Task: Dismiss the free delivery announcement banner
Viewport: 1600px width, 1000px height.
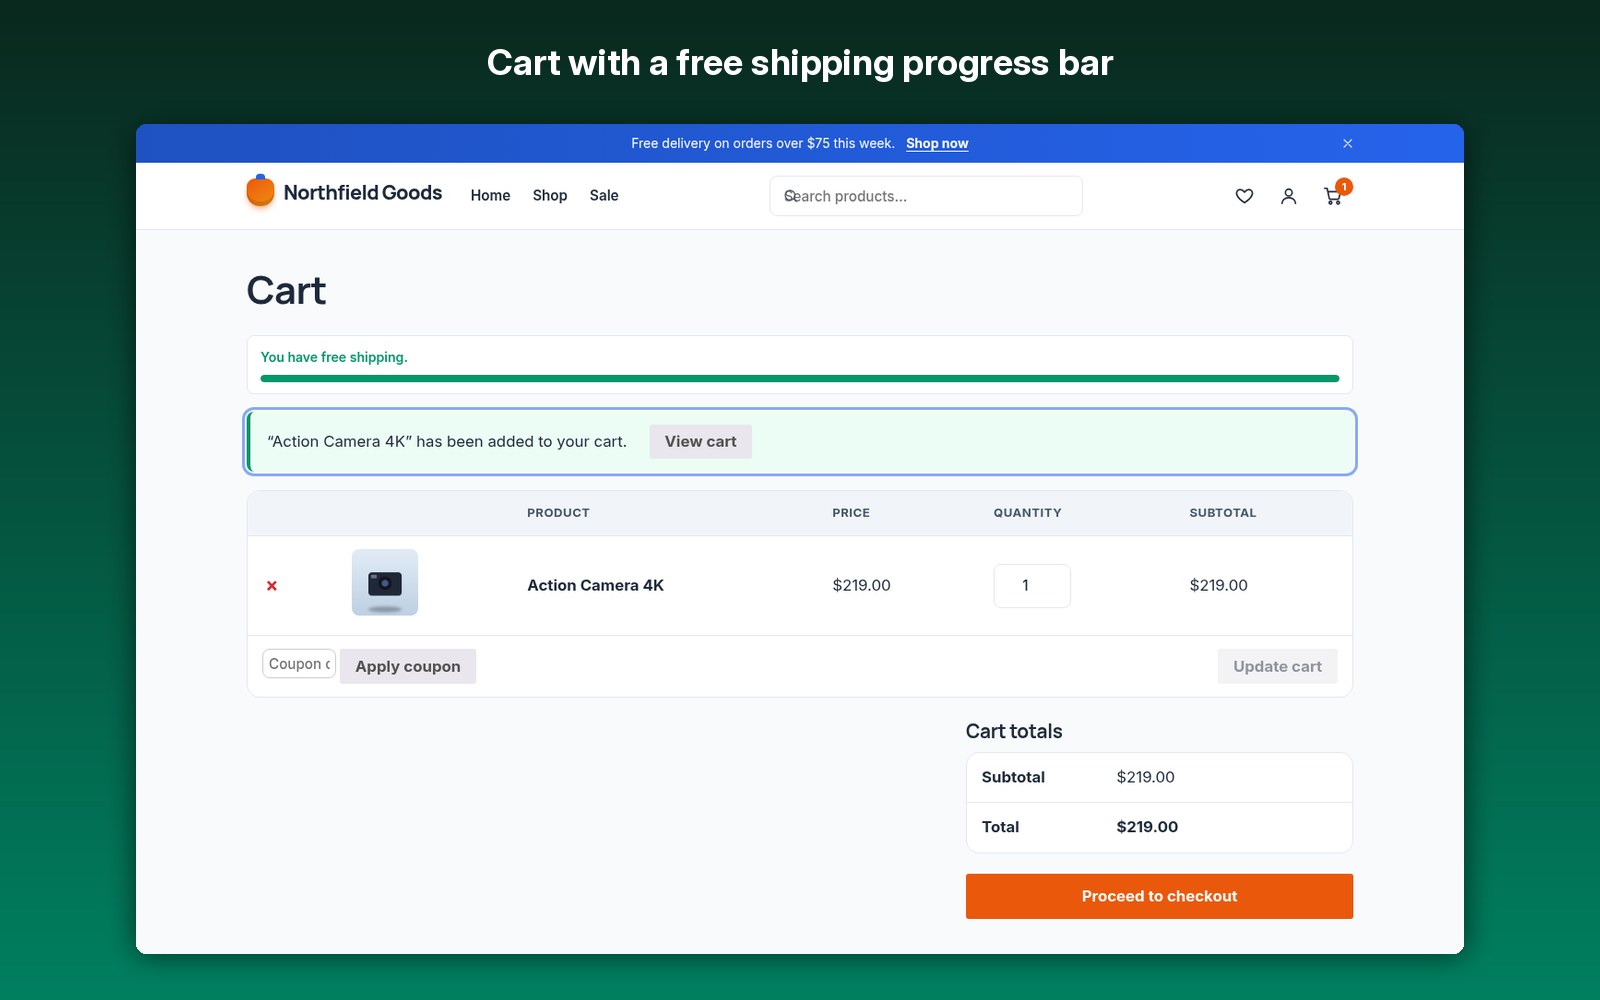Action: click(x=1347, y=143)
